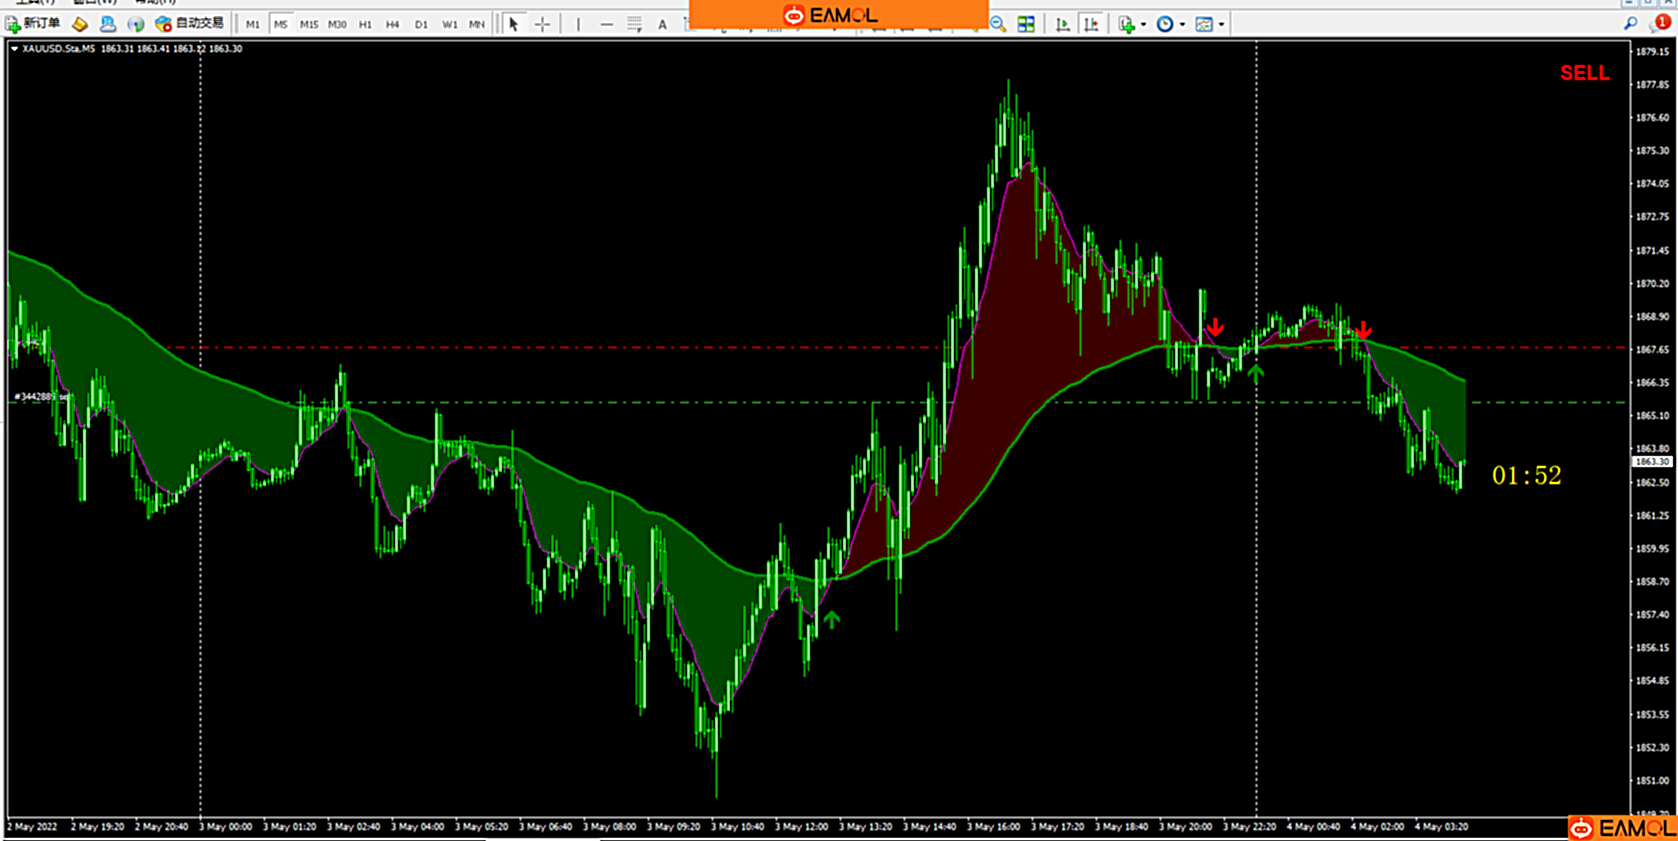Click the #344288 order line label
This screenshot has height=841, width=1678.
pyautogui.click(x=41, y=397)
